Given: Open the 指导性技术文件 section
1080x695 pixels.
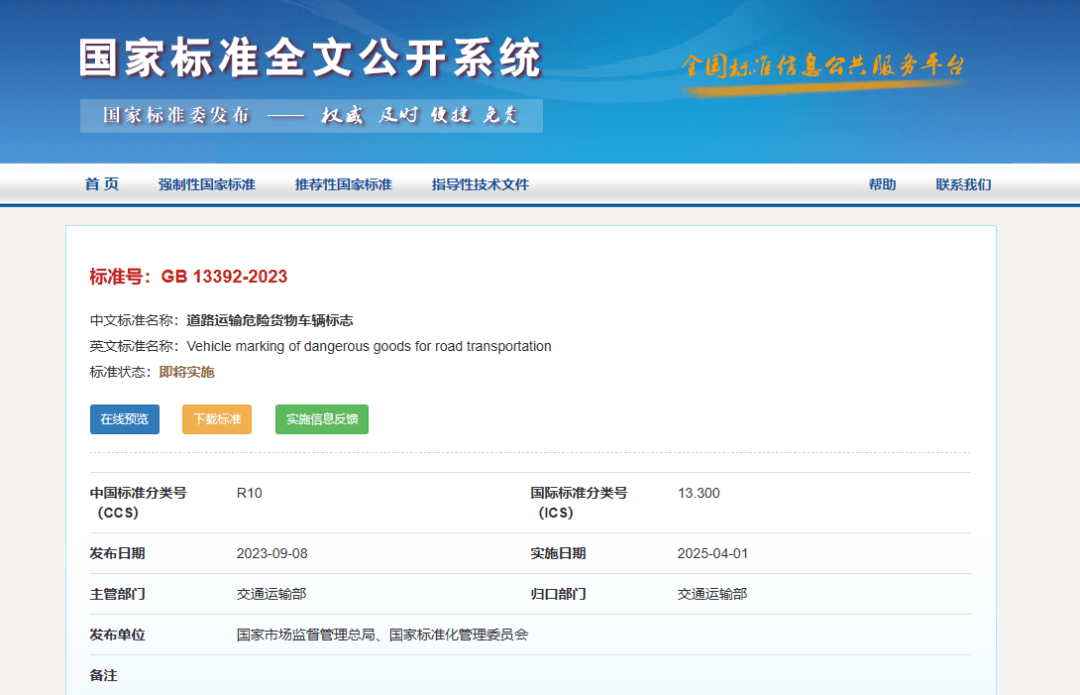Looking at the screenshot, I should coord(480,185).
